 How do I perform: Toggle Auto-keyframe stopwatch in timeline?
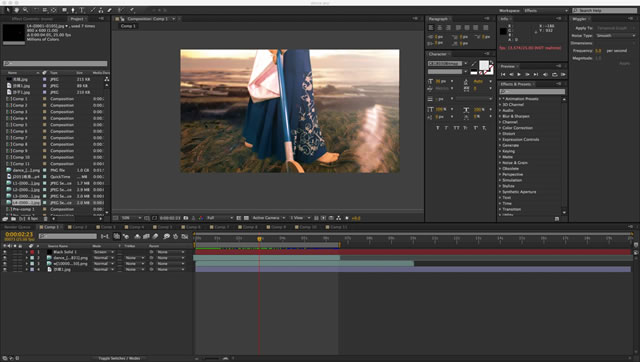click(176, 236)
